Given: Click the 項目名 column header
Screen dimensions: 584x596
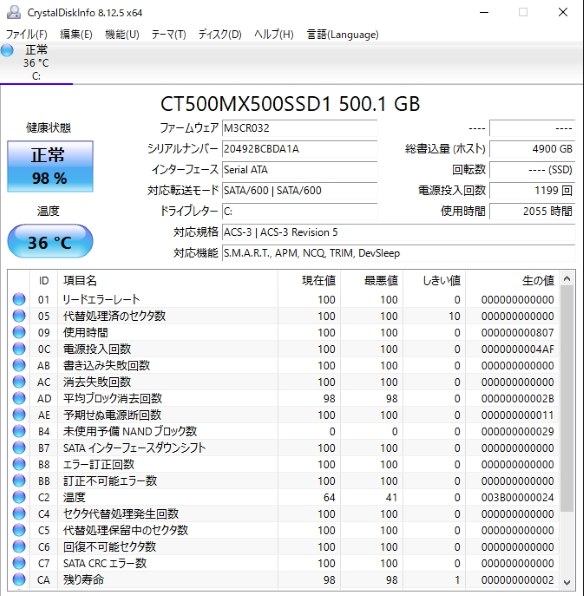Looking at the screenshot, I should pyautogui.click(x=167, y=281).
